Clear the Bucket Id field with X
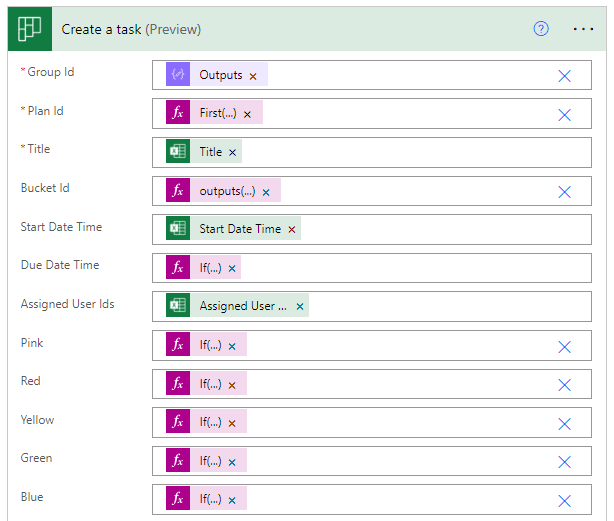Viewport: 614px width, 521px height. 564,192
